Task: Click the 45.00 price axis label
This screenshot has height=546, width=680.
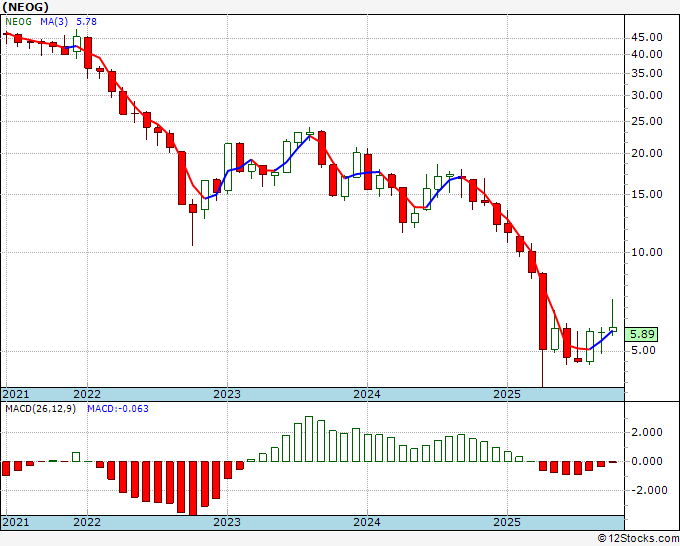Action: 647,38
